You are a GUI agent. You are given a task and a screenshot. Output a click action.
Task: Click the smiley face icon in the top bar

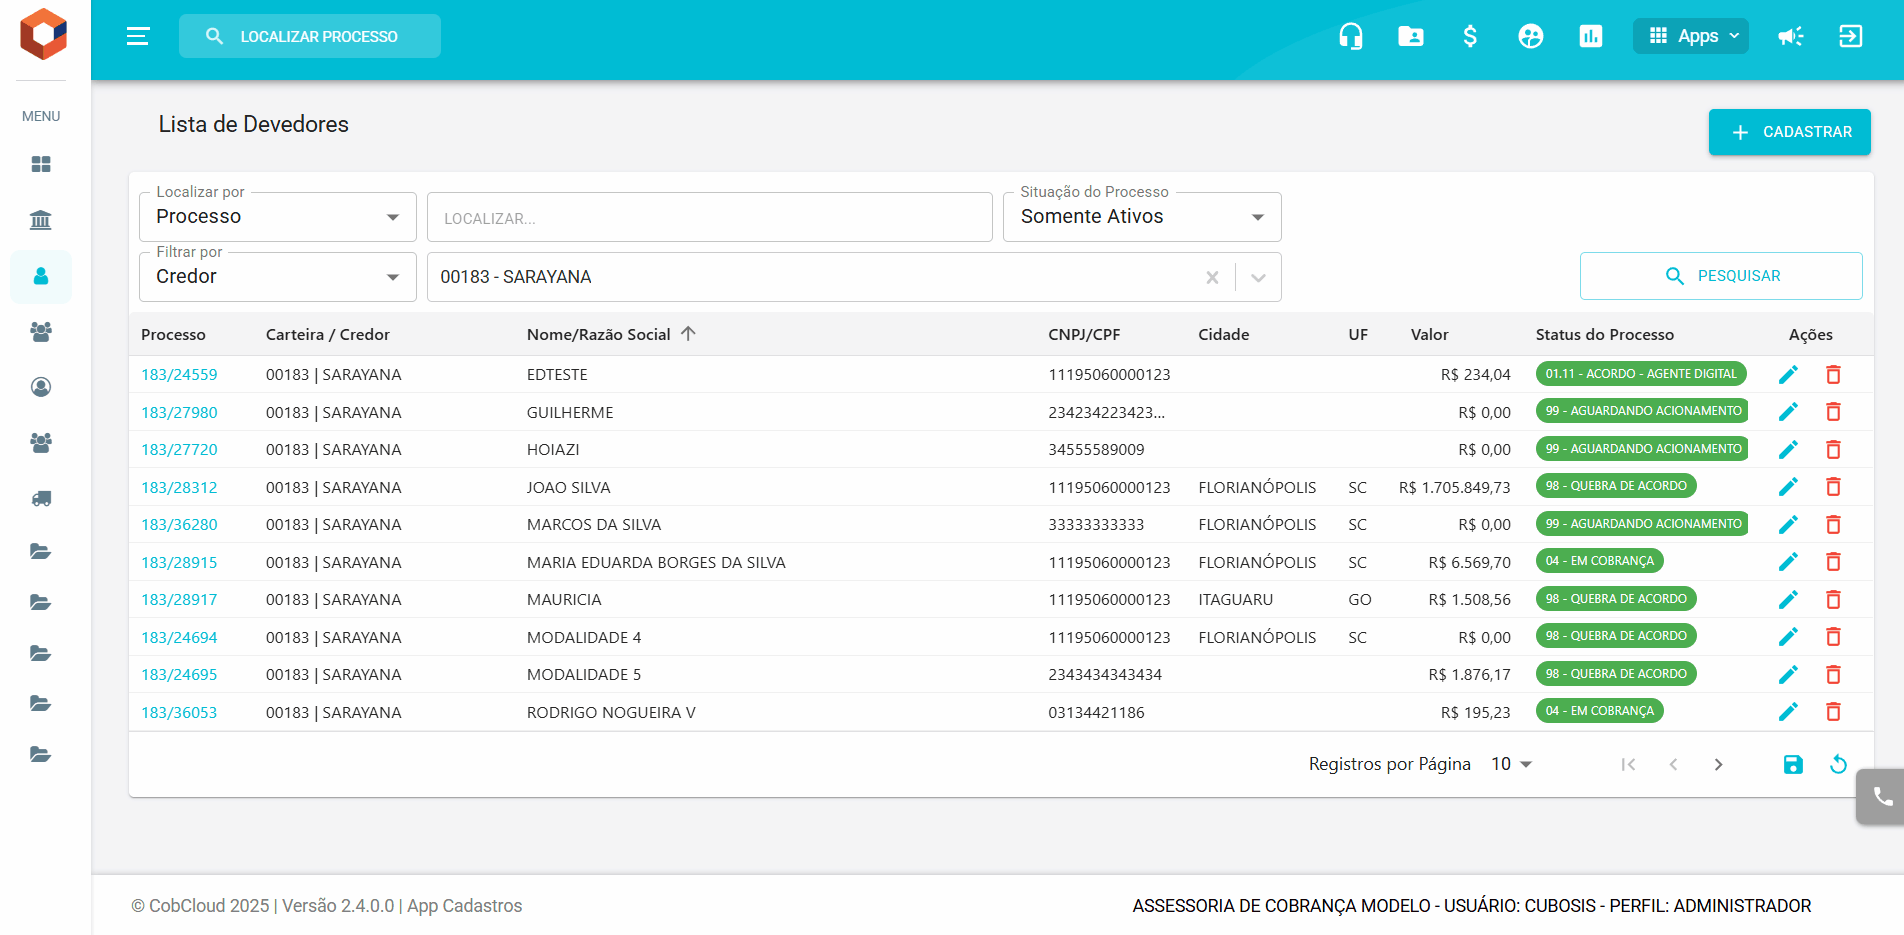(1531, 36)
